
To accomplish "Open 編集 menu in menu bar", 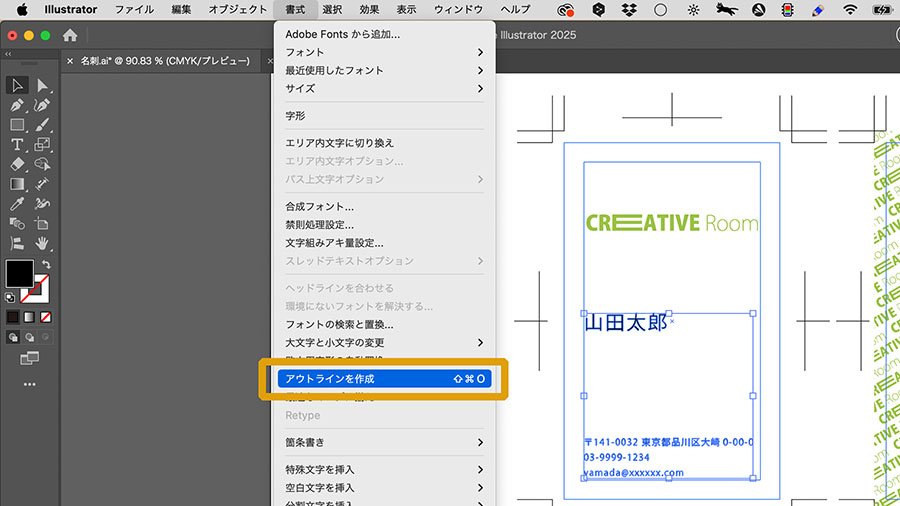I will coord(181,10).
